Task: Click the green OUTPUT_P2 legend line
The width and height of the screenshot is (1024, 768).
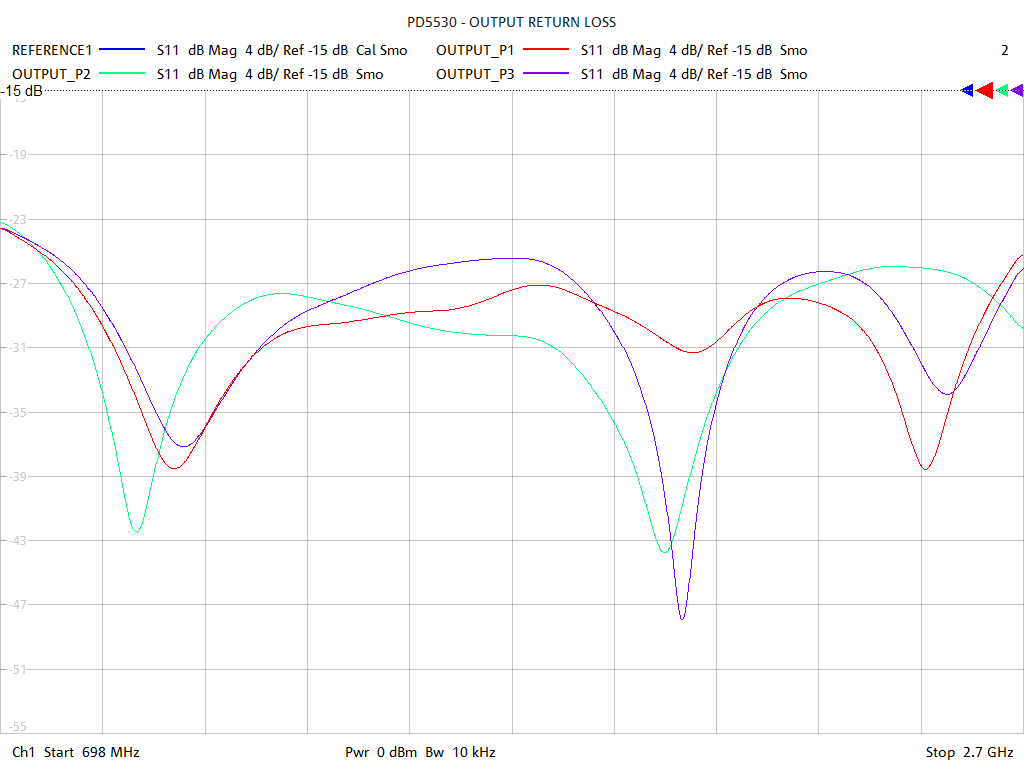Action: pyautogui.click(x=122, y=74)
